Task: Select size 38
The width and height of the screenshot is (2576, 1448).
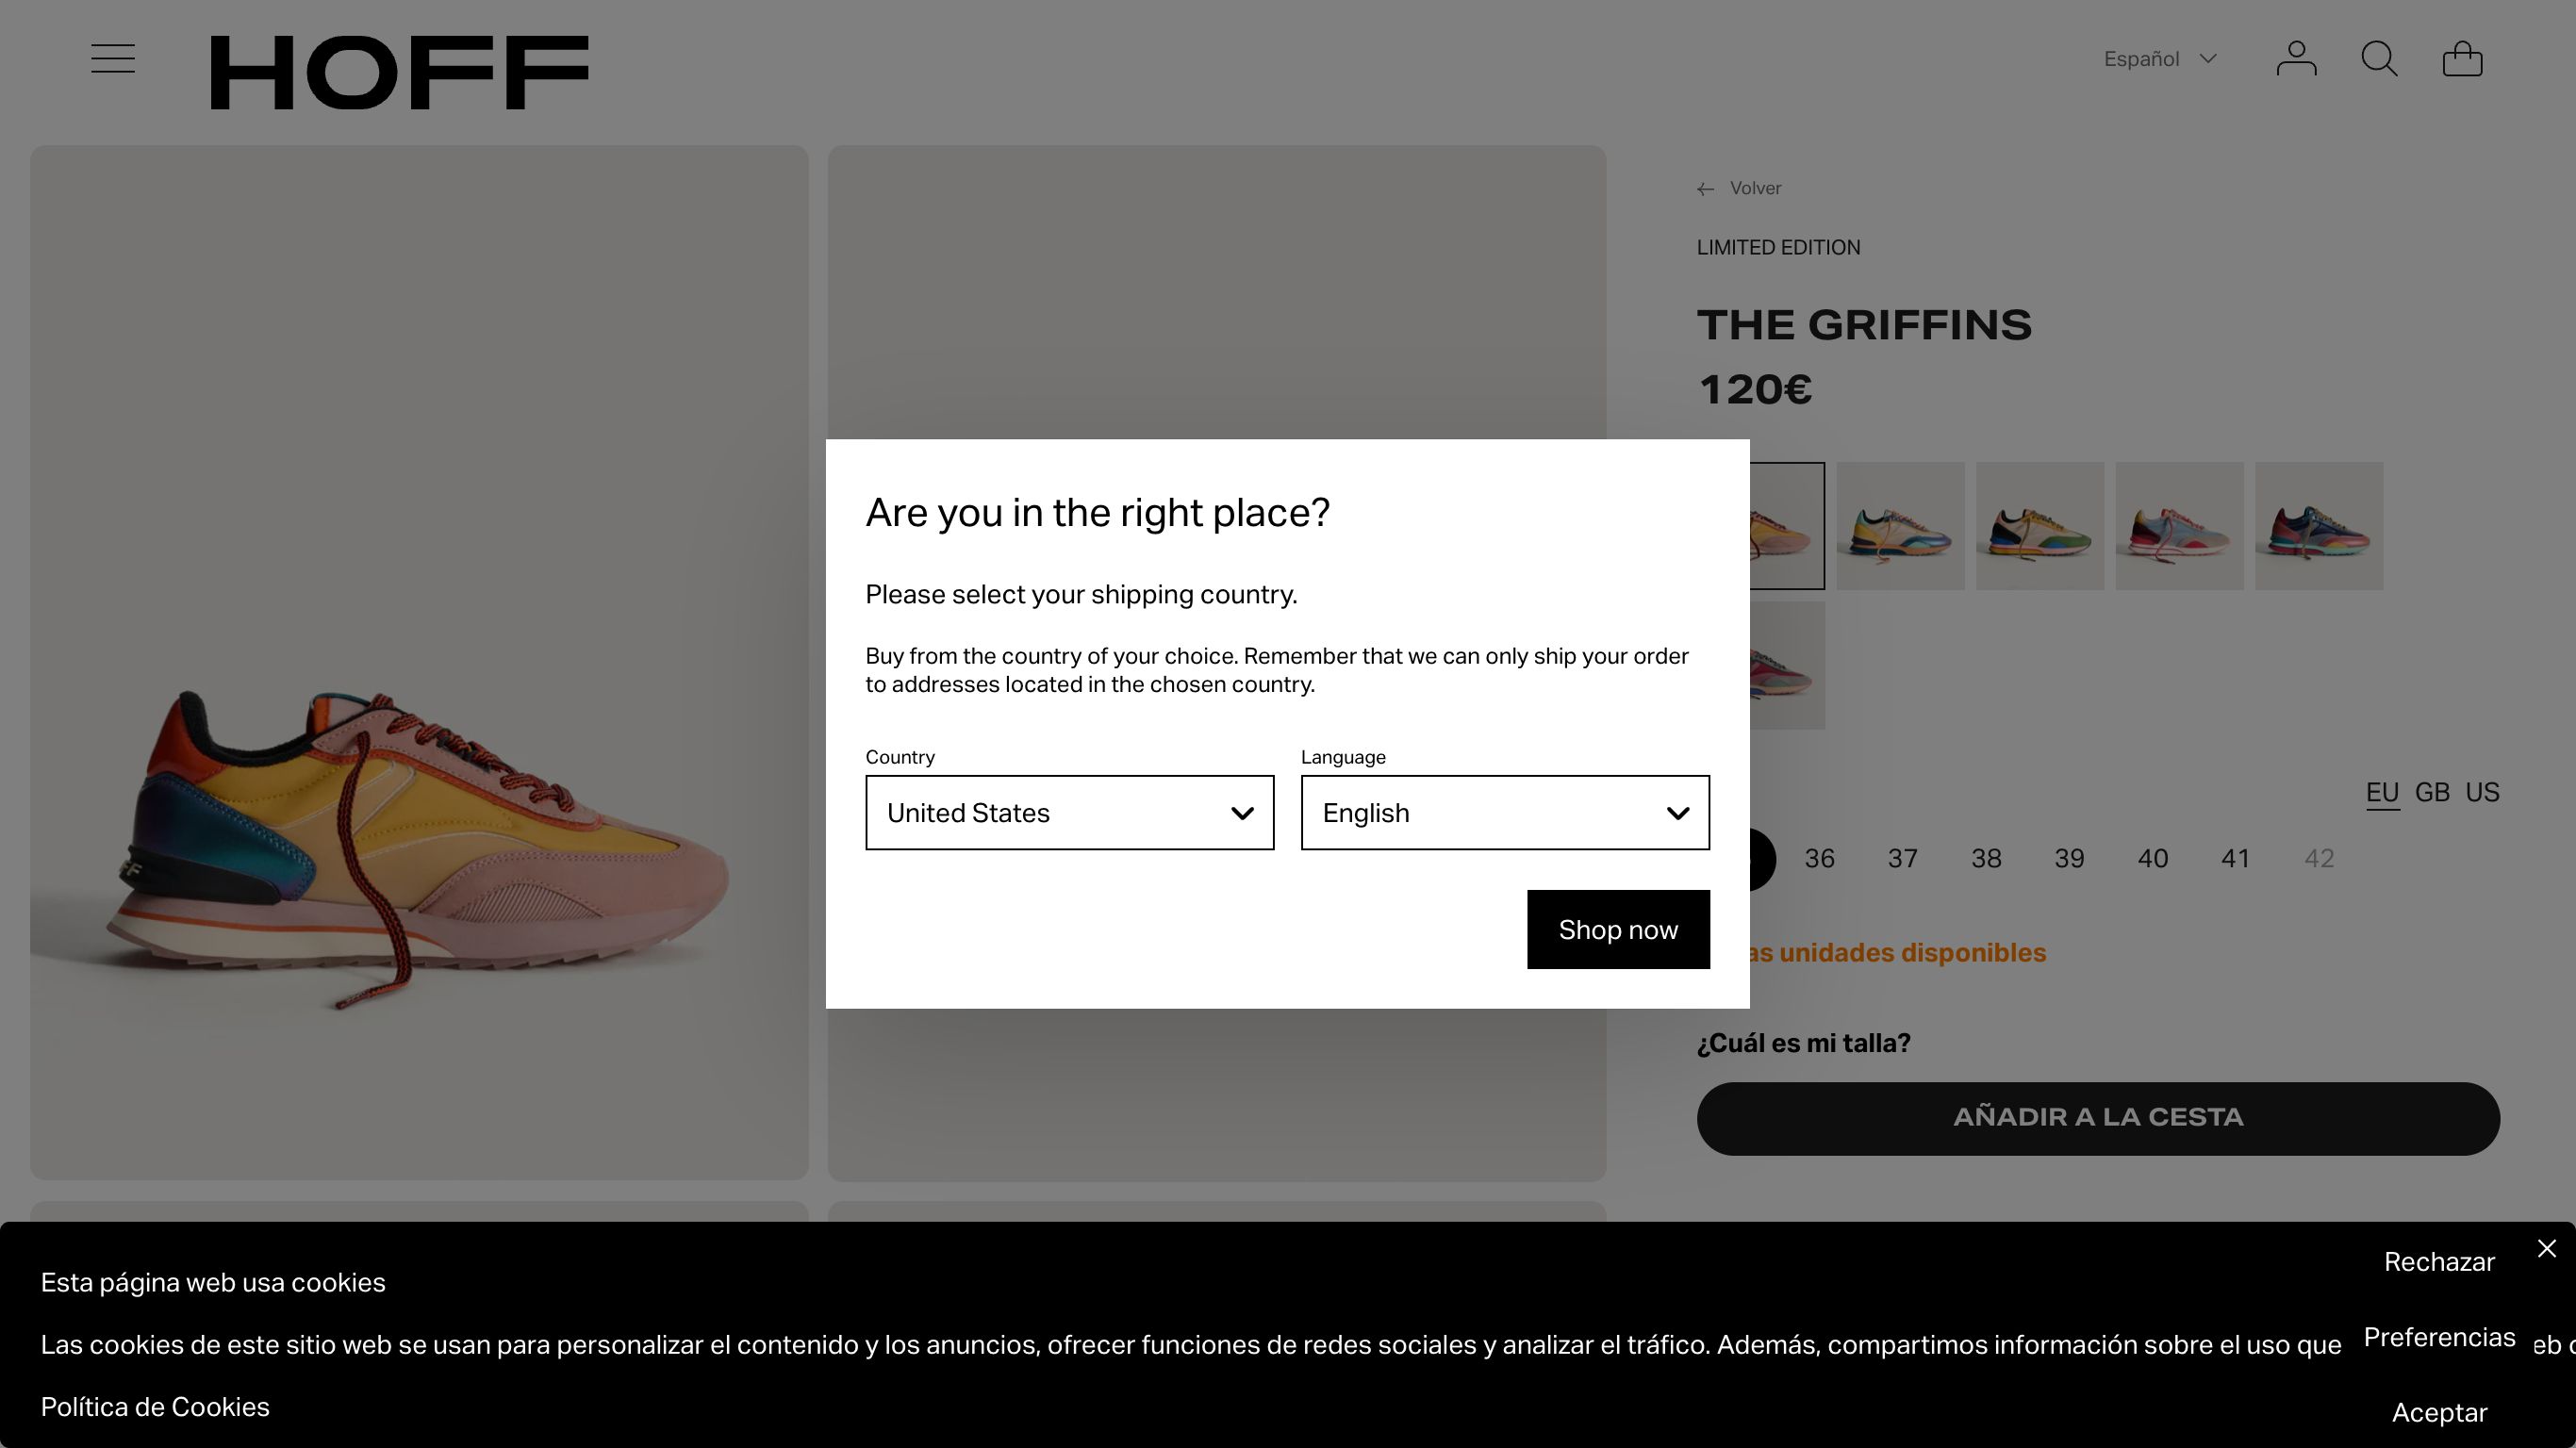Action: (x=1986, y=858)
